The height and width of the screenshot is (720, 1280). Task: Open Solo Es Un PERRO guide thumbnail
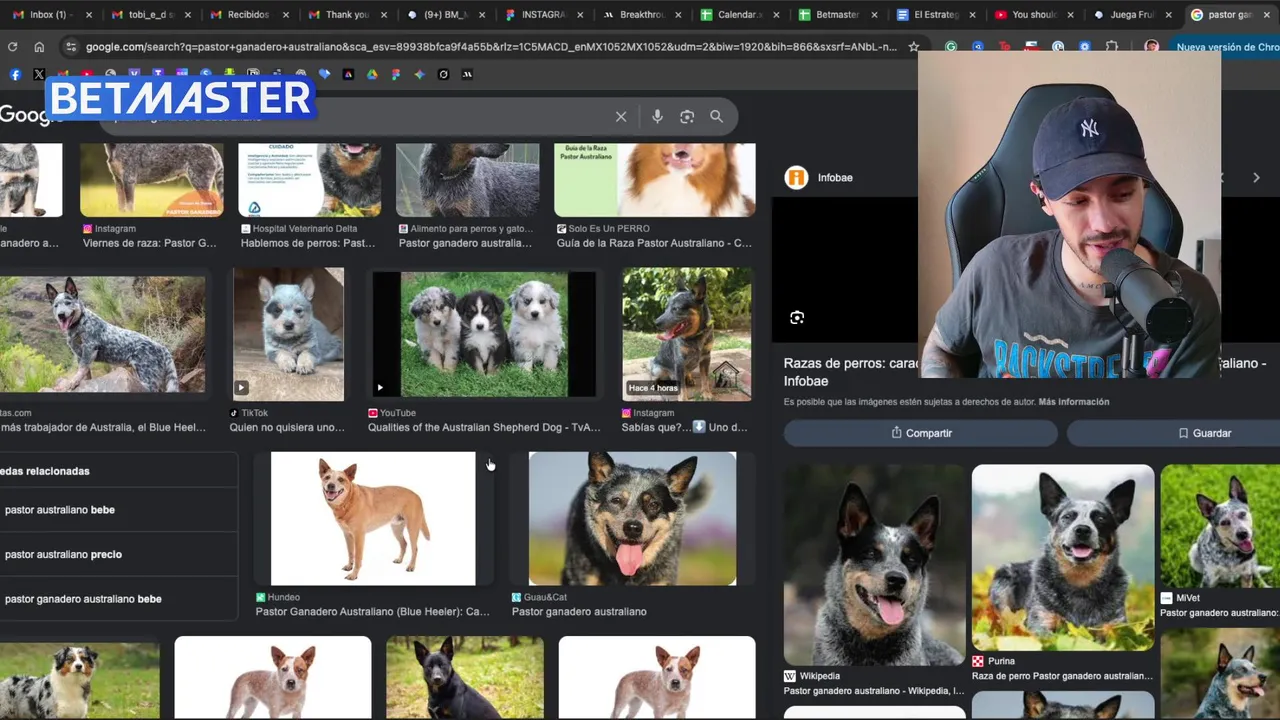coord(655,179)
